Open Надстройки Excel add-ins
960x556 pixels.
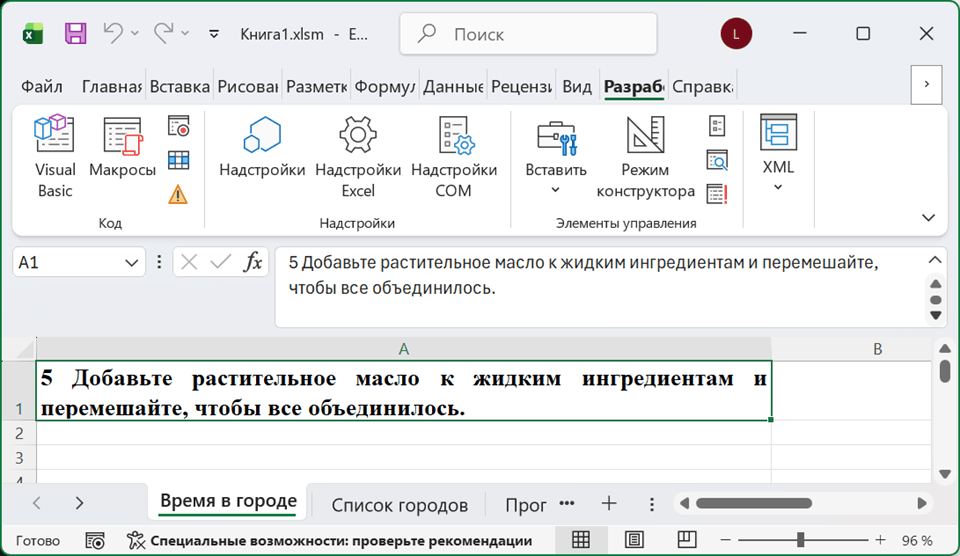click(x=358, y=156)
